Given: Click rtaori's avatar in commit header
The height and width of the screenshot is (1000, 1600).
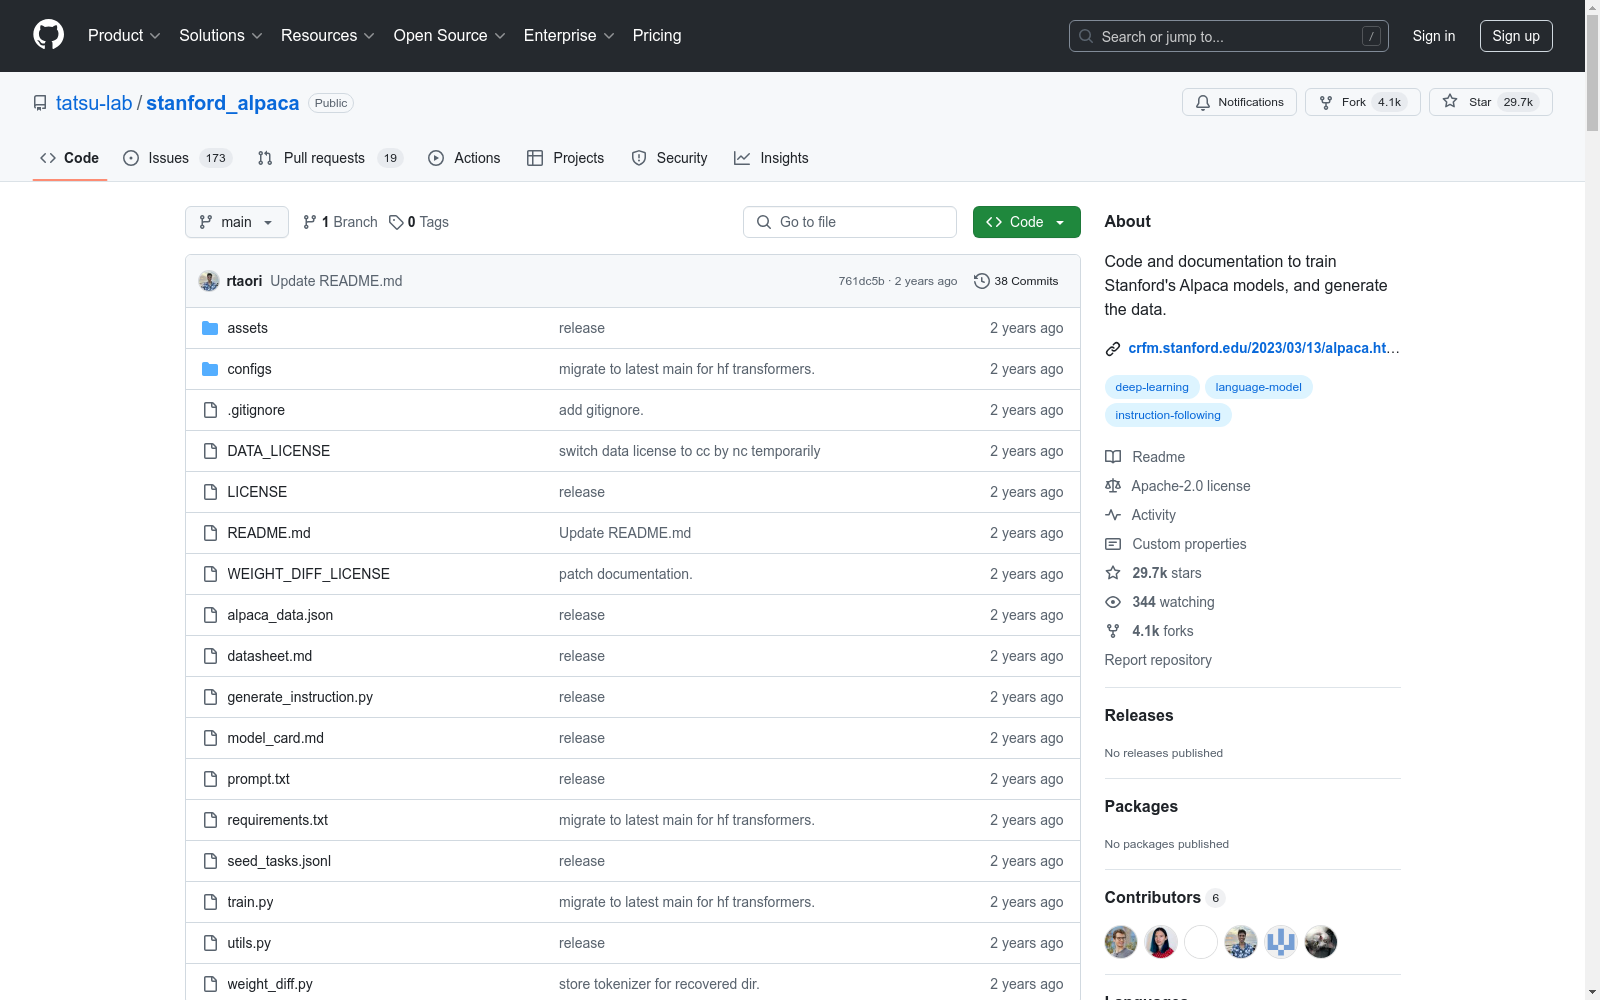Looking at the screenshot, I should [x=209, y=281].
